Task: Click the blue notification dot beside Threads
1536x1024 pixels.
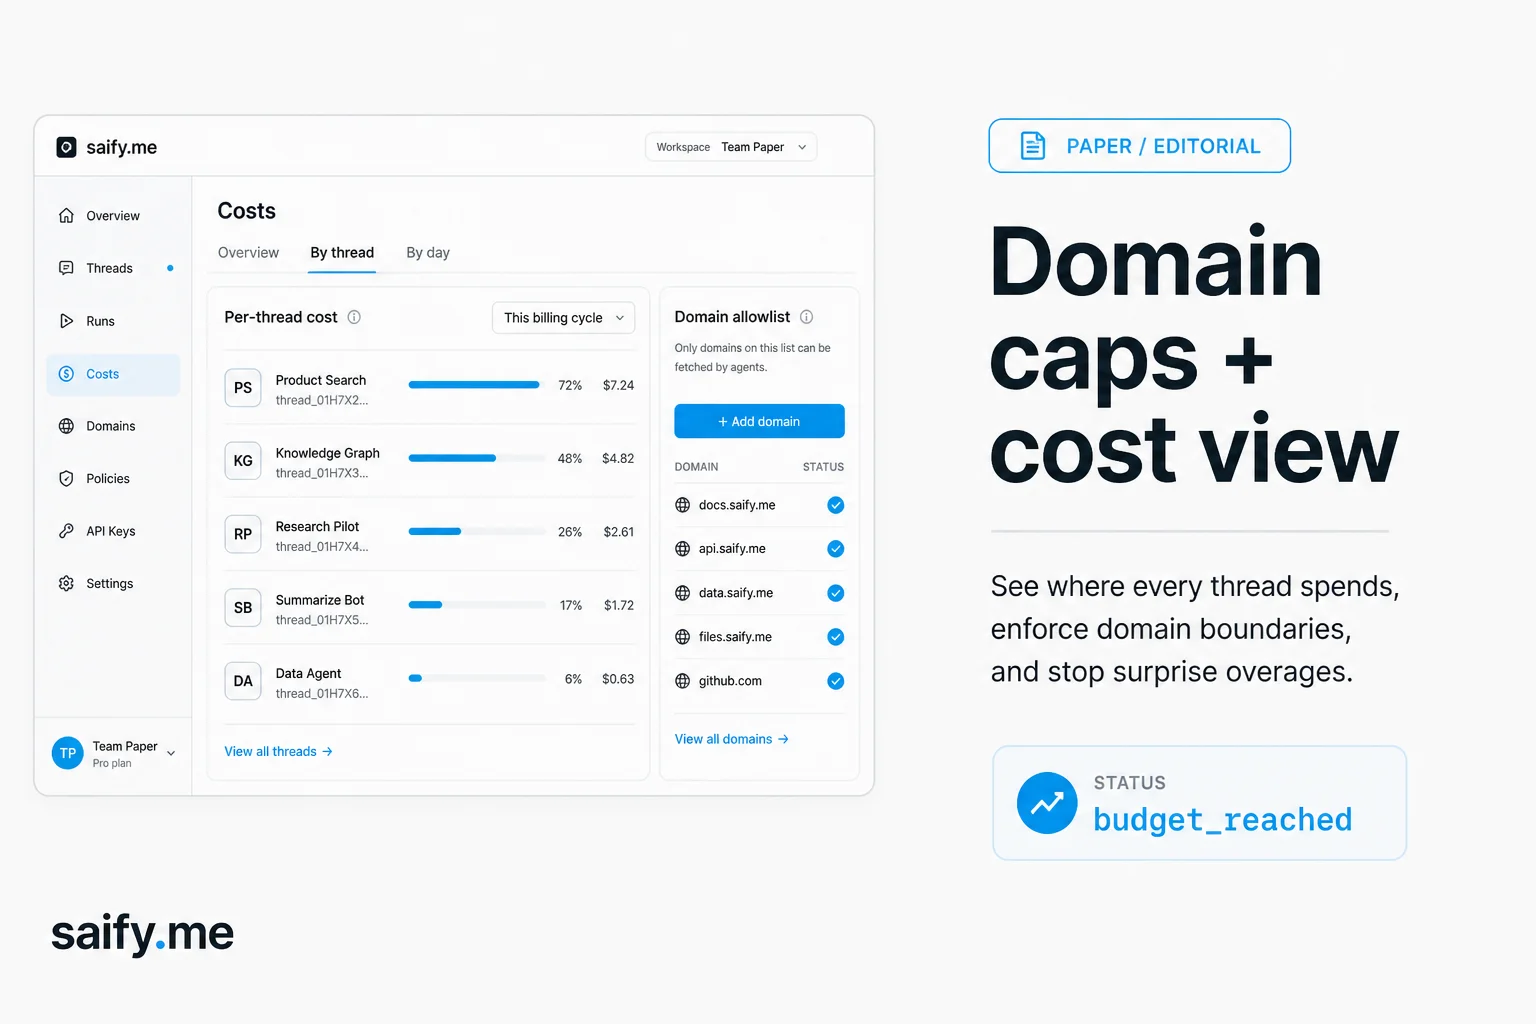Action: point(170,268)
